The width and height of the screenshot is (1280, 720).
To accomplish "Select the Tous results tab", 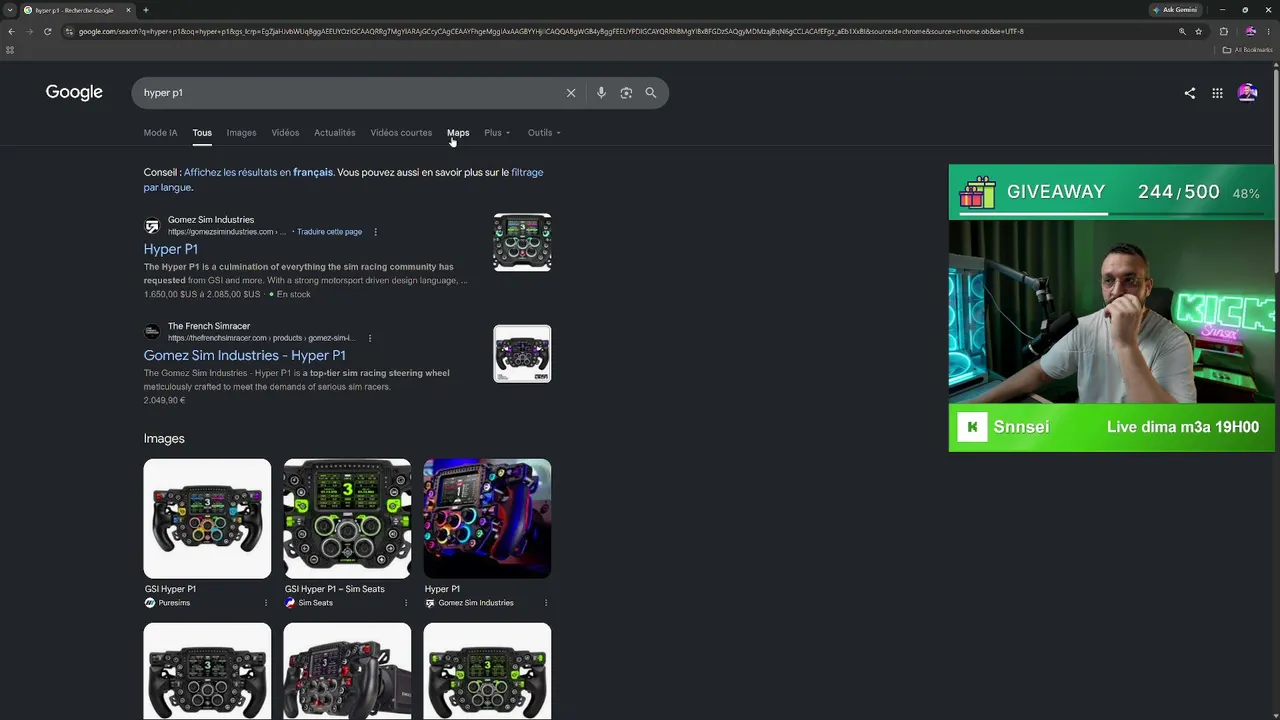I will 202,133.
